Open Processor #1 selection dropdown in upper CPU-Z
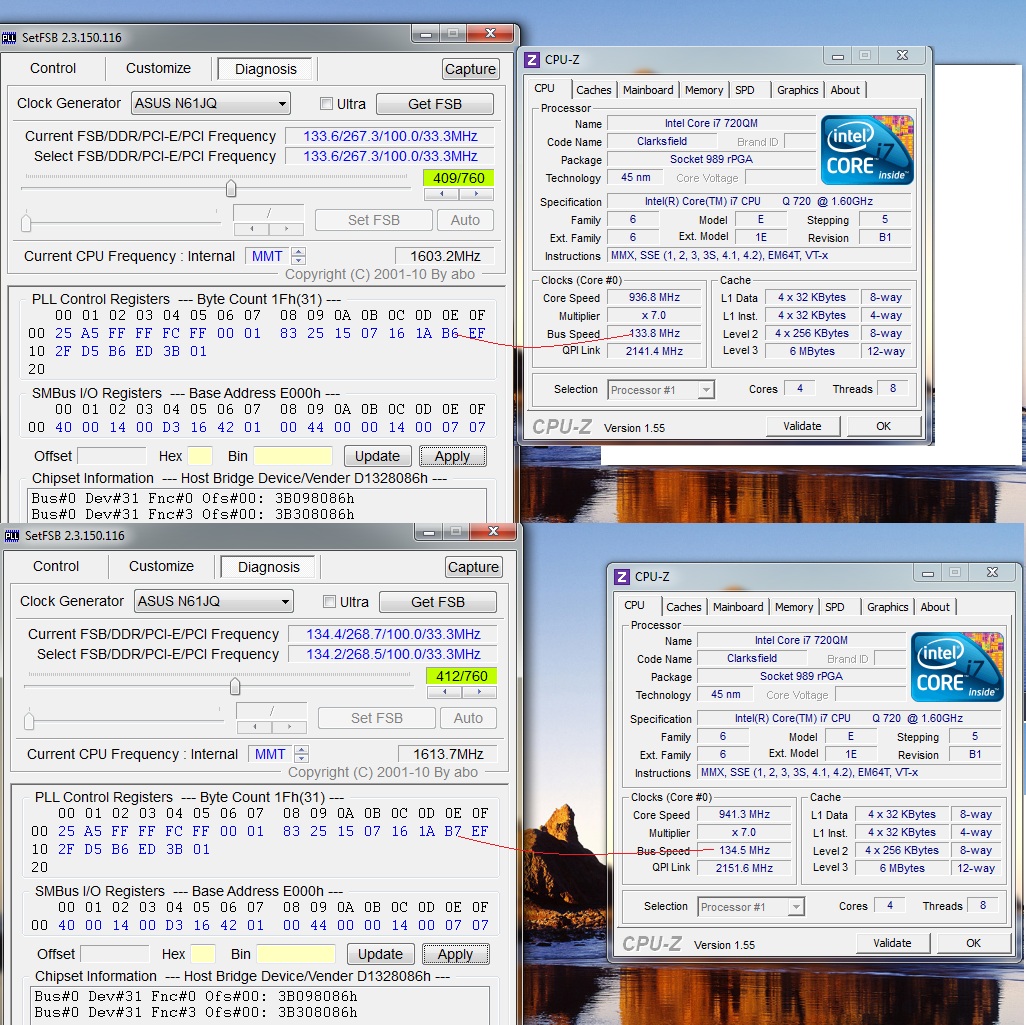This screenshot has width=1026, height=1025. 661,390
